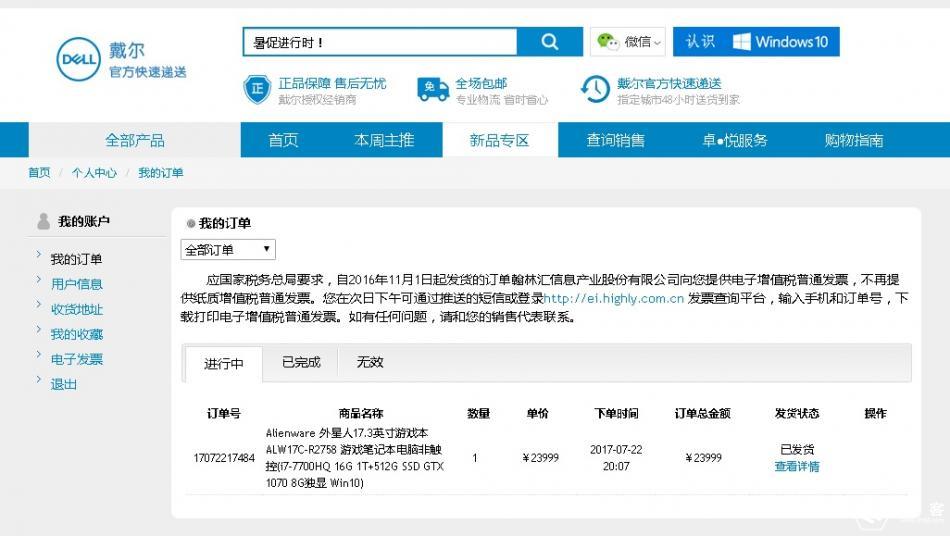The width and height of the screenshot is (950, 536).
Task: Click the 全场包邮 text
Action: pyautogui.click(x=481, y=83)
